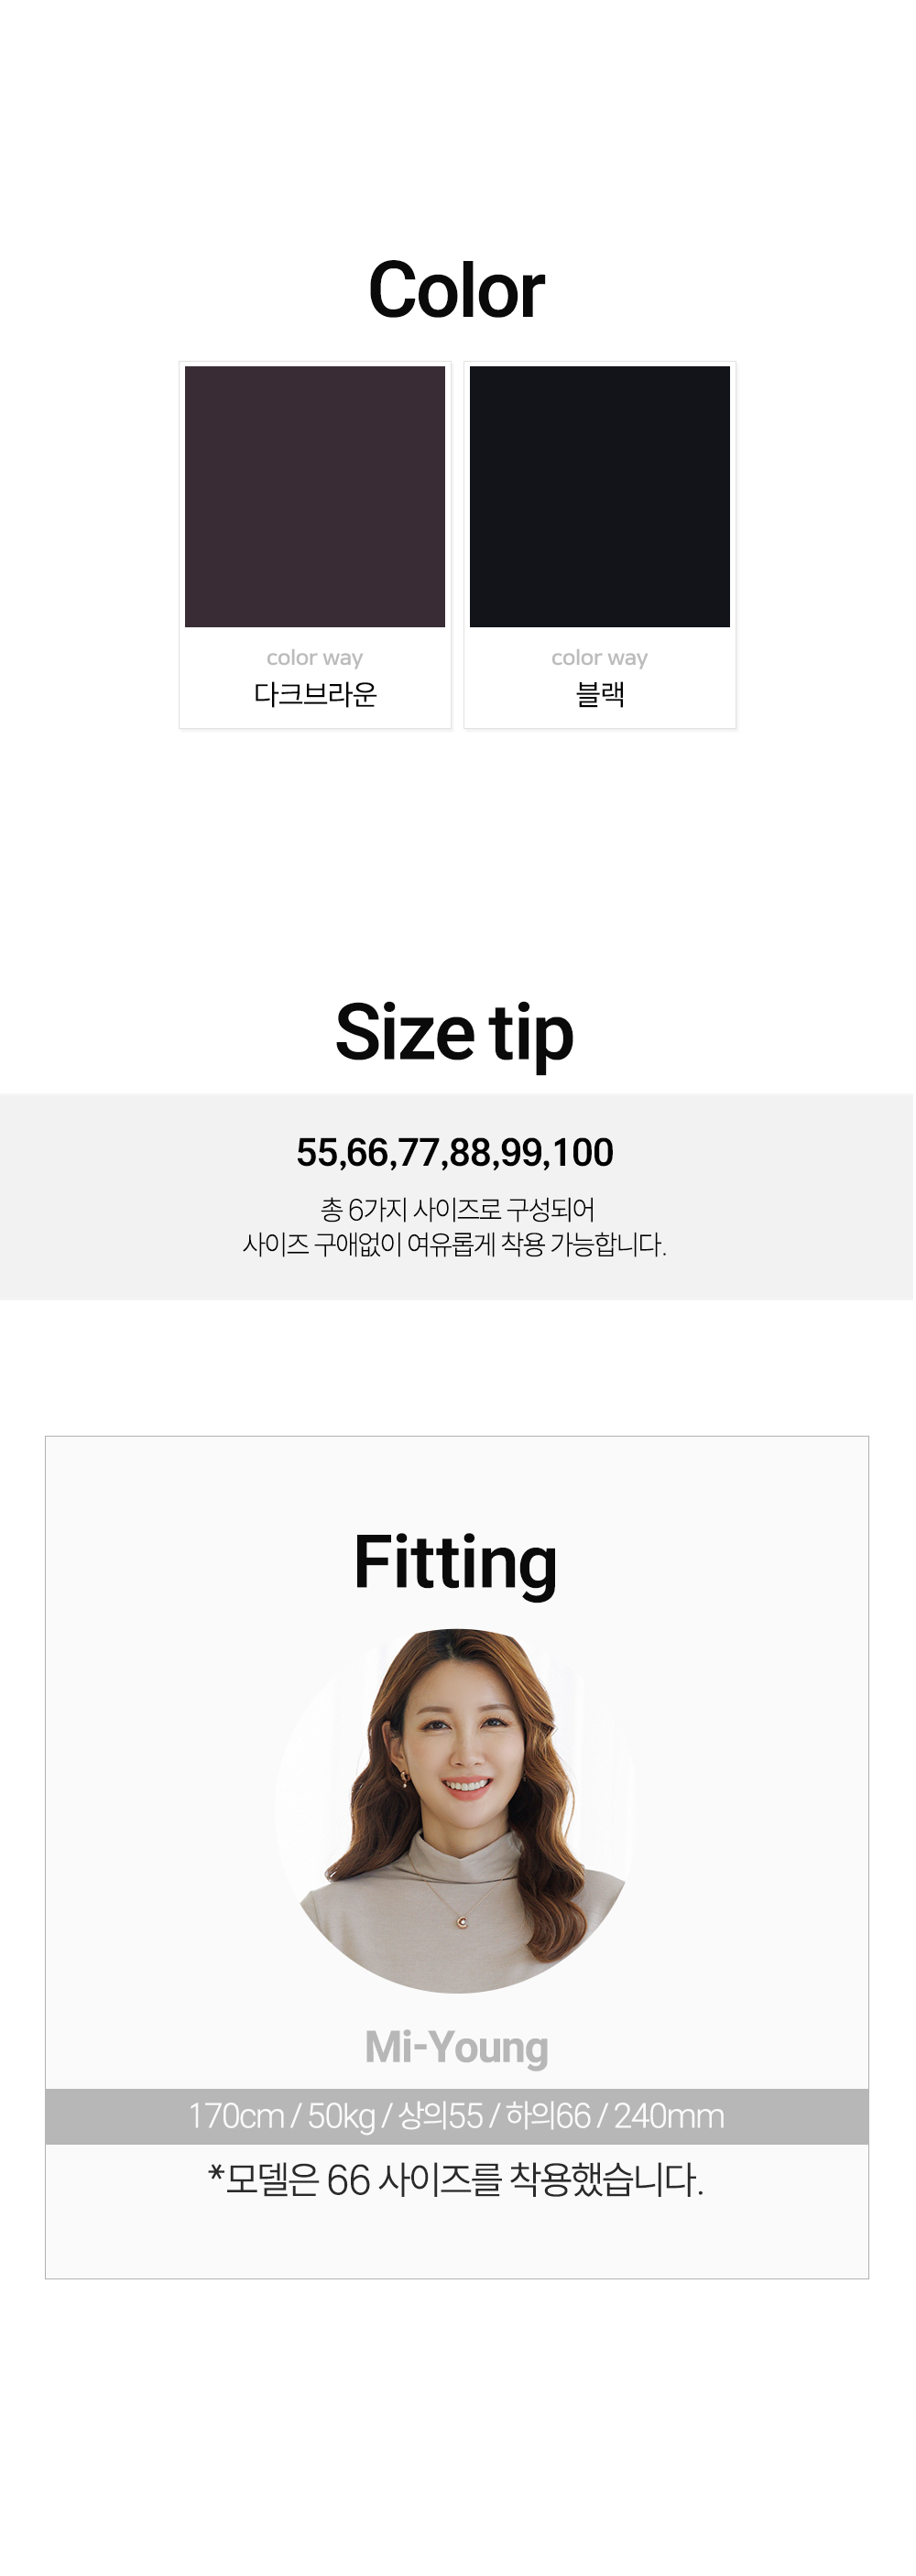Select the dark brown color swatch
Image resolution: width=916 pixels, height=2576 pixels.
click(315, 496)
